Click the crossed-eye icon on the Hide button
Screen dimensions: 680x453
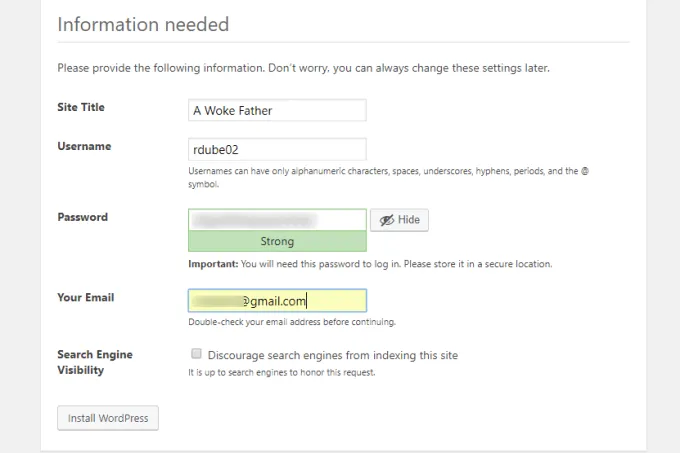coord(387,220)
